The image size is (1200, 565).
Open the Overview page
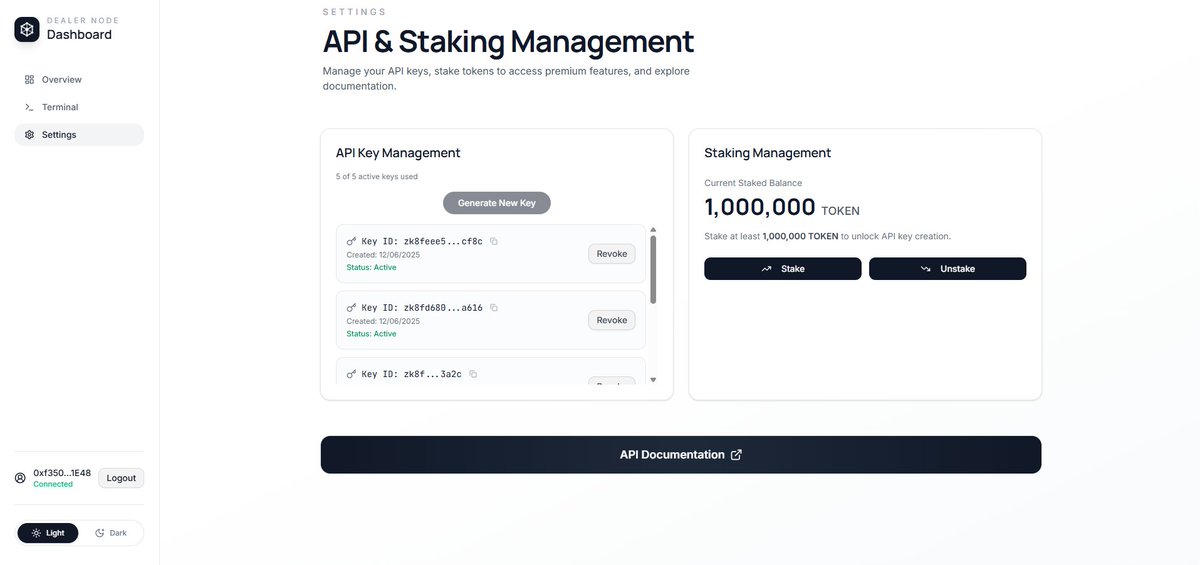pyautogui.click(x=79, y=79)
